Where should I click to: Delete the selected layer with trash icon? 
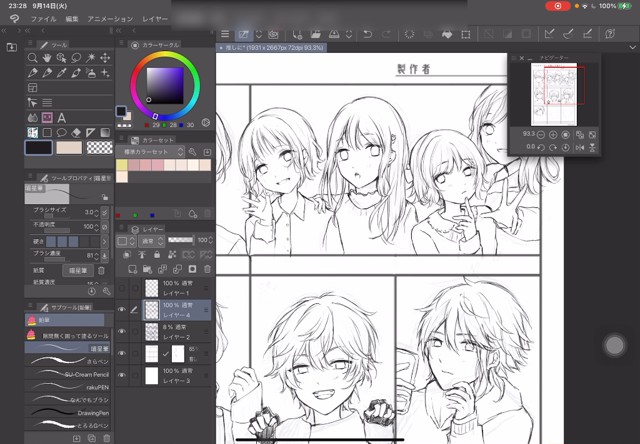point(207,269)
